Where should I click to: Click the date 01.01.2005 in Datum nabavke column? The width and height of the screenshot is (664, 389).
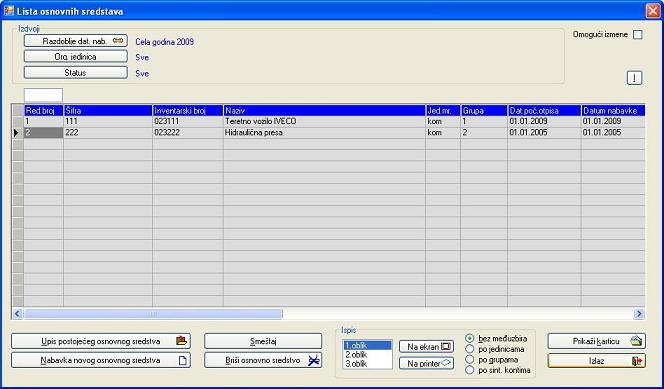coord(613,132)
